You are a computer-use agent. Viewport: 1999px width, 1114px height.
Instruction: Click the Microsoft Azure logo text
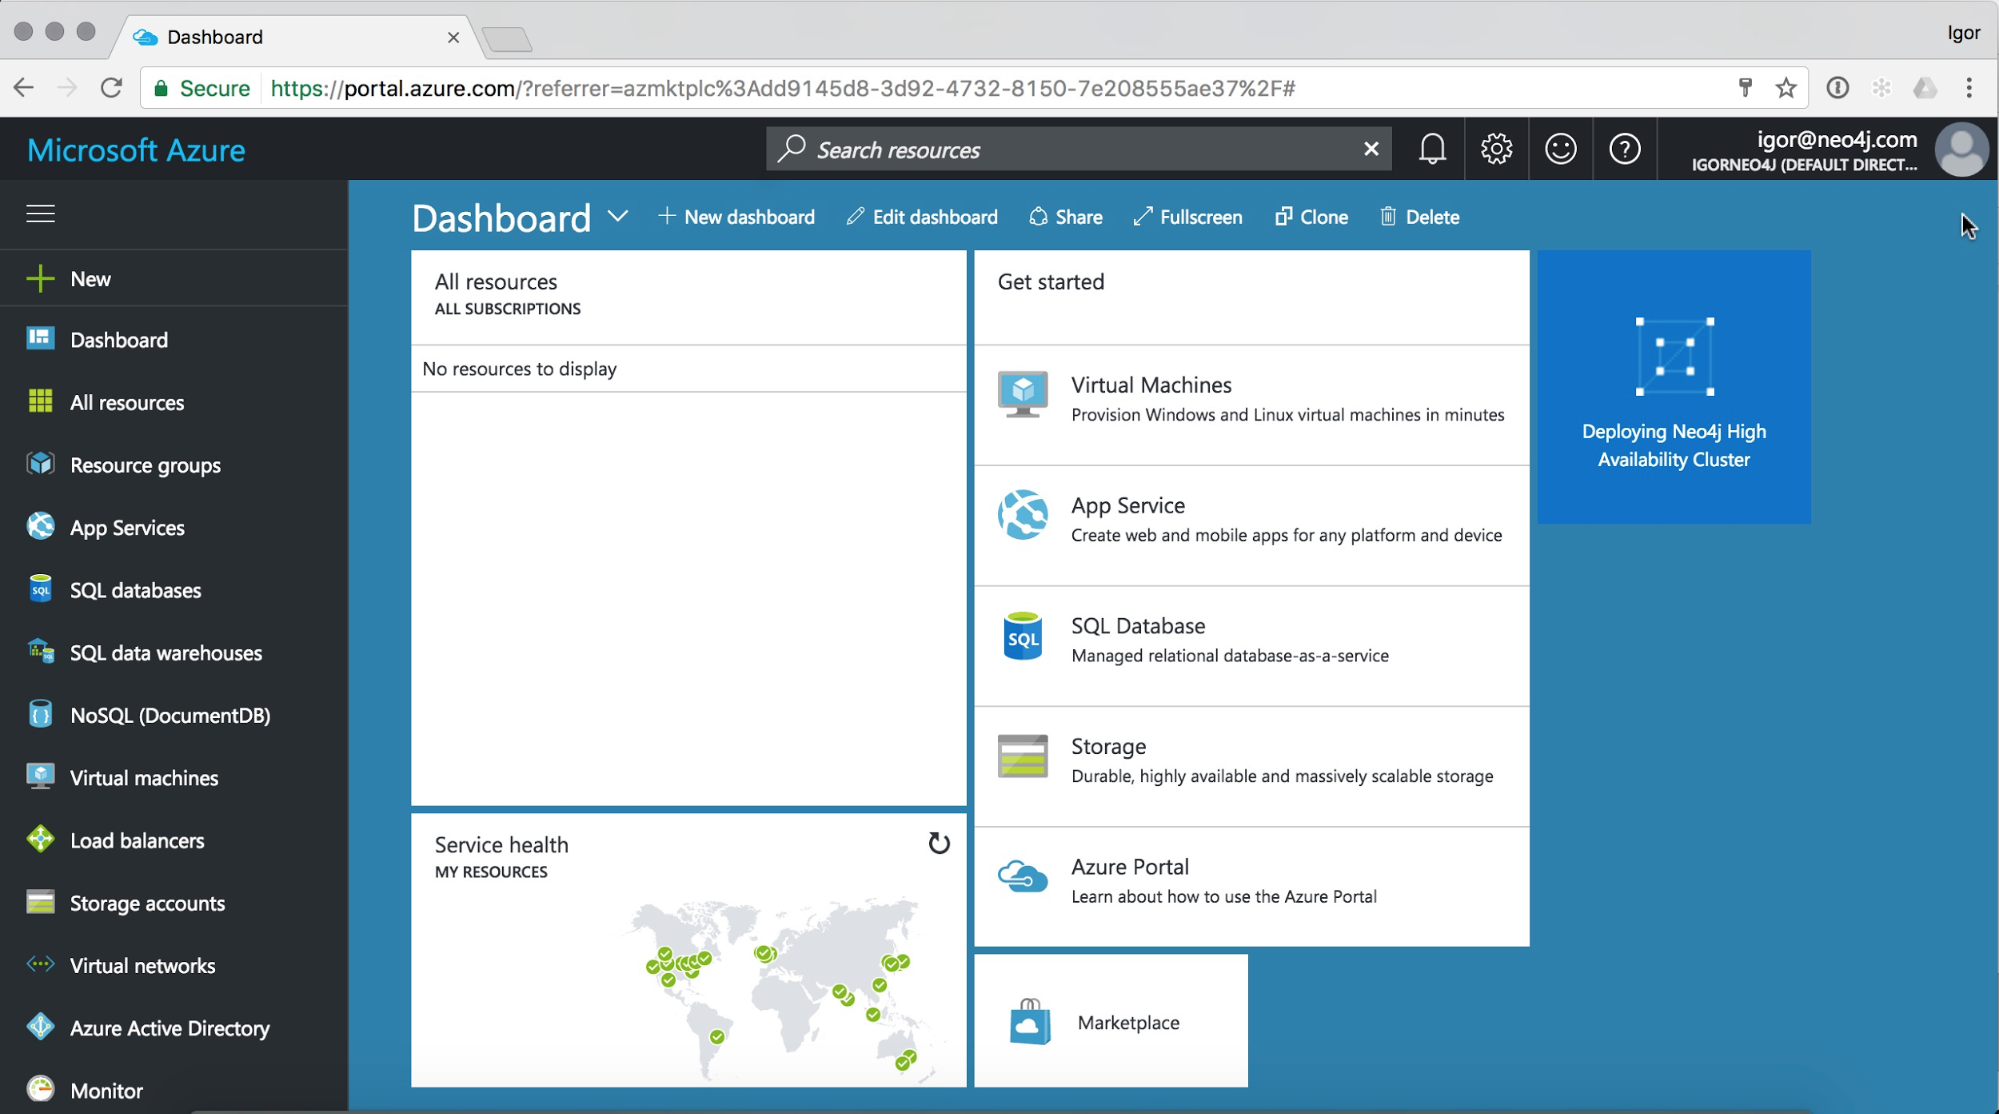136,150
